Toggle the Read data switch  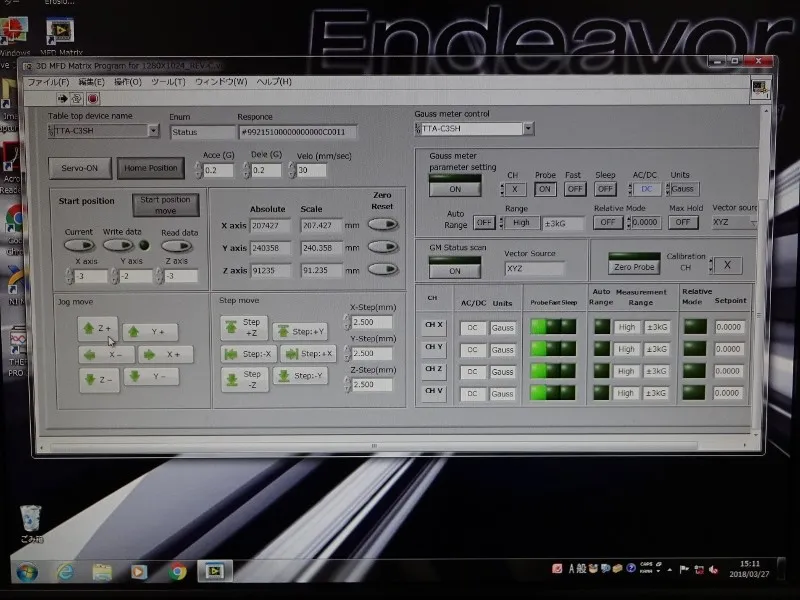[177, 246]
